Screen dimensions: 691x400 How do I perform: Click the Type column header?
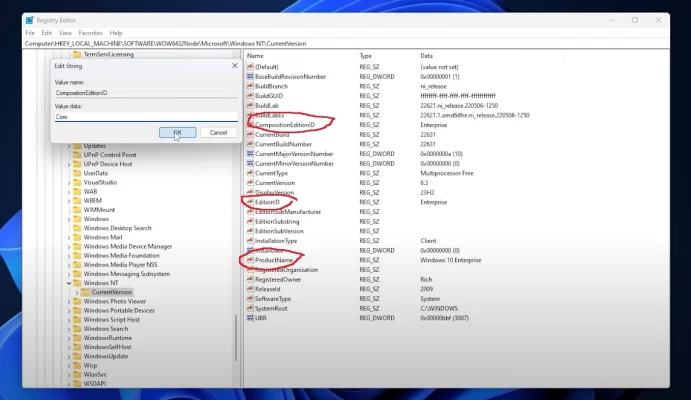[x=366, y=56]
